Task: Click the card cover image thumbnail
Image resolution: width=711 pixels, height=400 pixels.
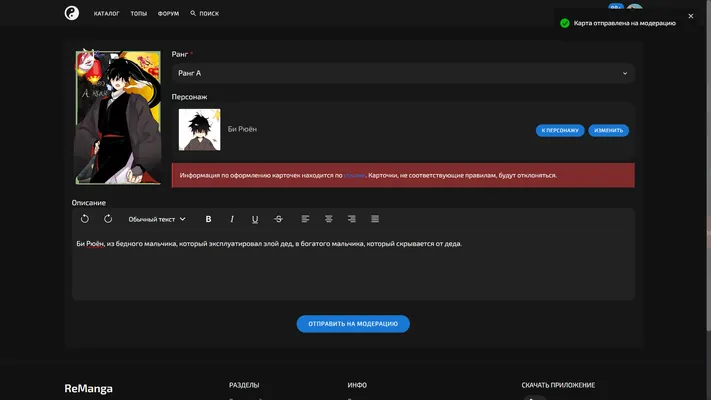Action: tap(118, 117)
